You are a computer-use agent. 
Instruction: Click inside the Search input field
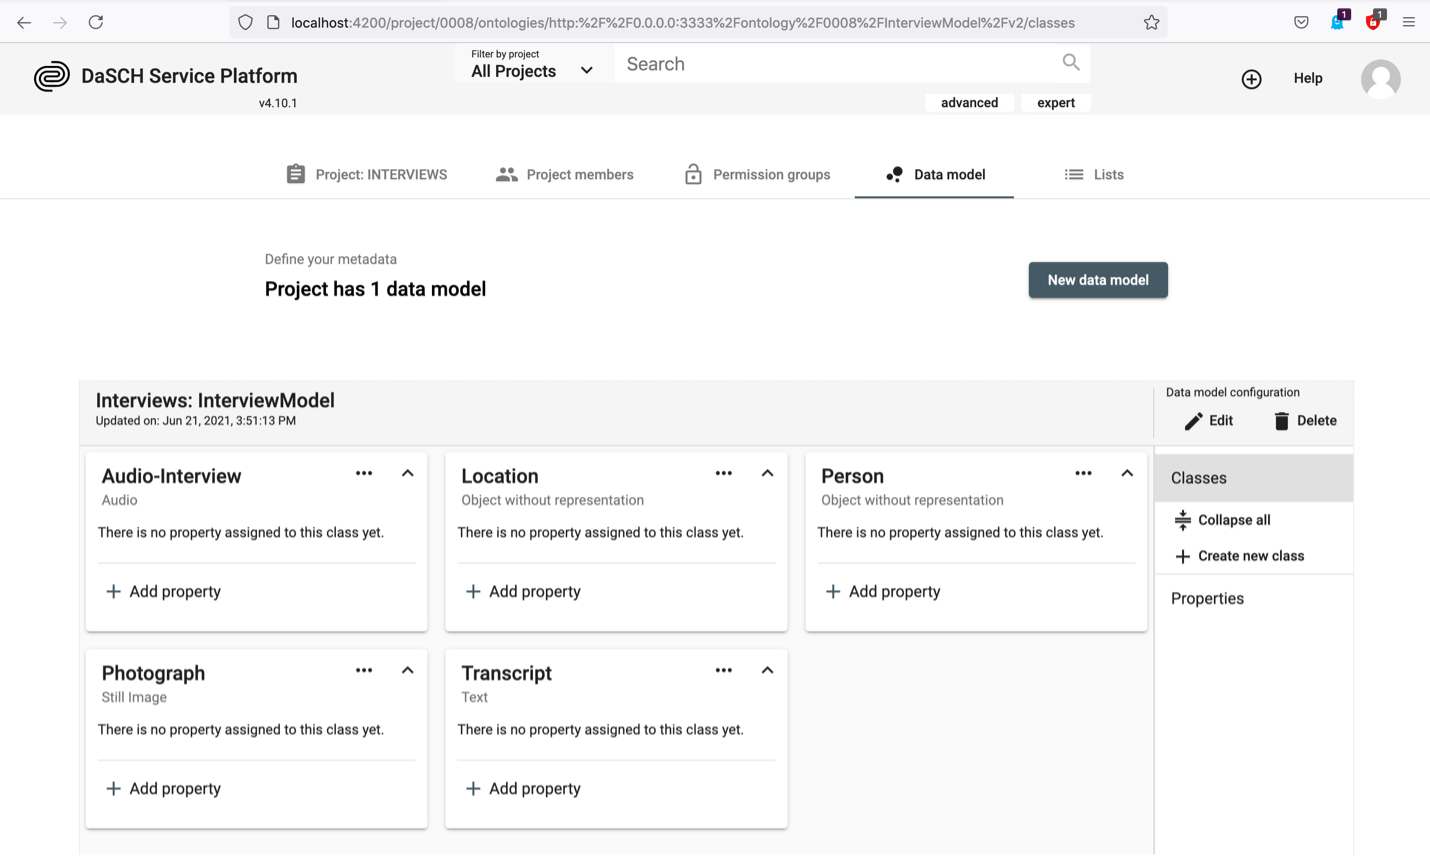(830, 63)
